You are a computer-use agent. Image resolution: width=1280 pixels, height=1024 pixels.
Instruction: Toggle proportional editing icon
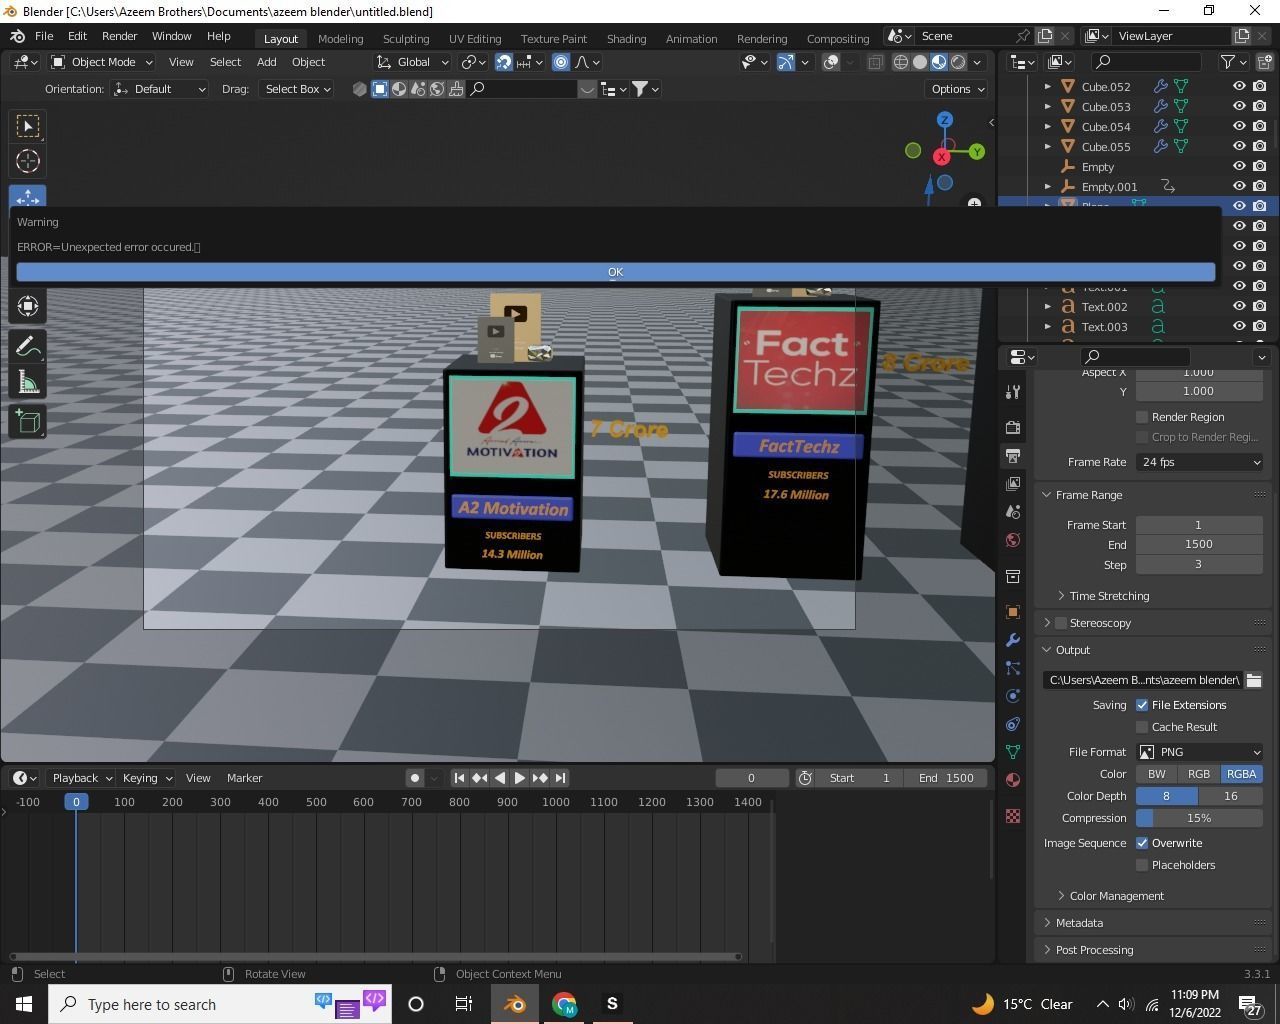pyautogui.click(x=561, y=62)
